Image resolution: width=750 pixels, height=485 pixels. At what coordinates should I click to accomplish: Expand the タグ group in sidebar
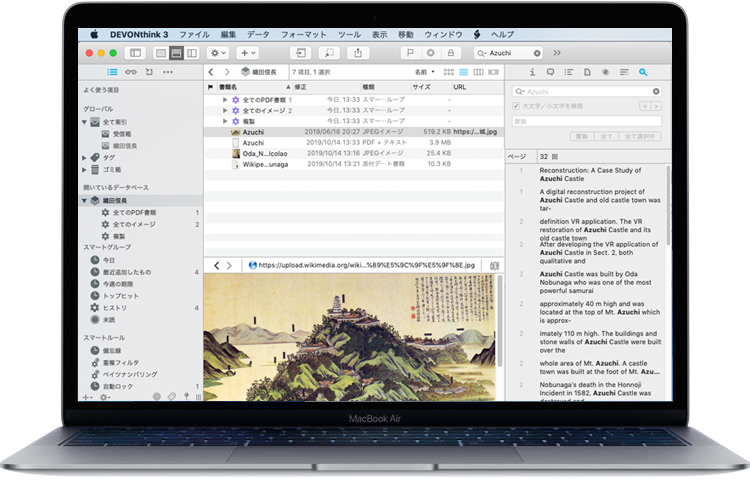[x=85, y=157]
